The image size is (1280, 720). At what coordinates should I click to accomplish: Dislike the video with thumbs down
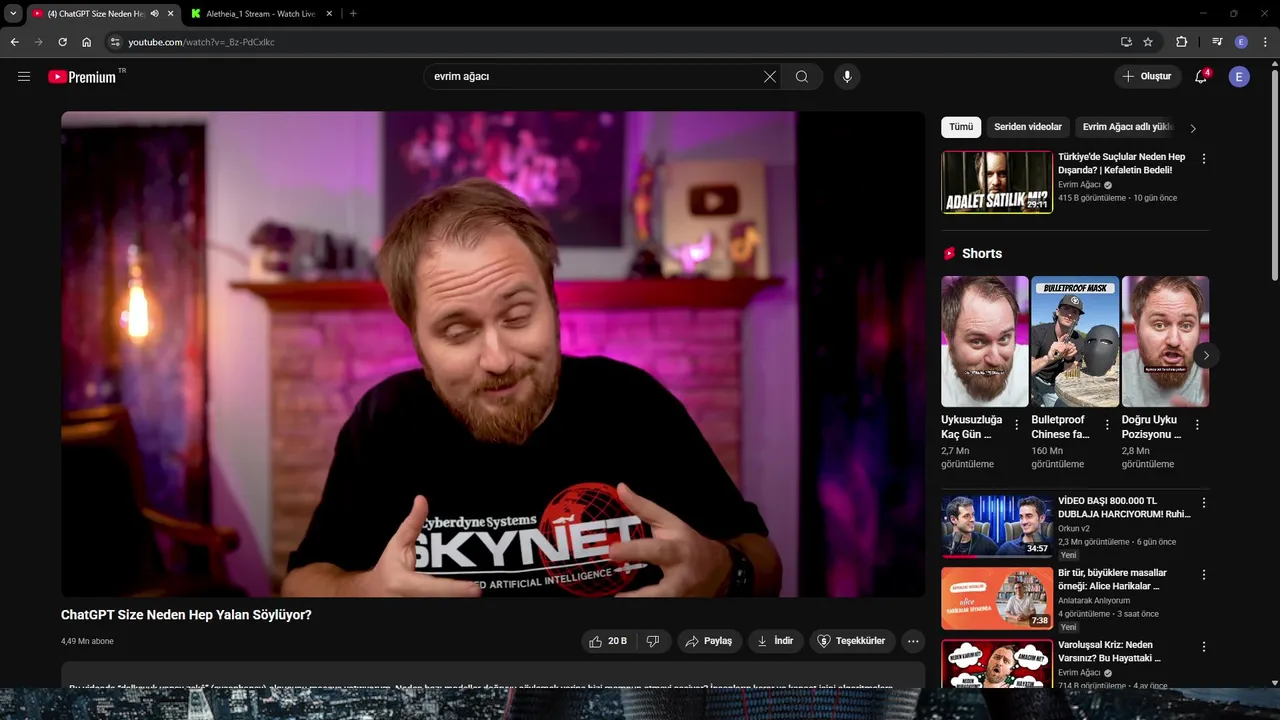pyautogui.click(x=653, y=641)
